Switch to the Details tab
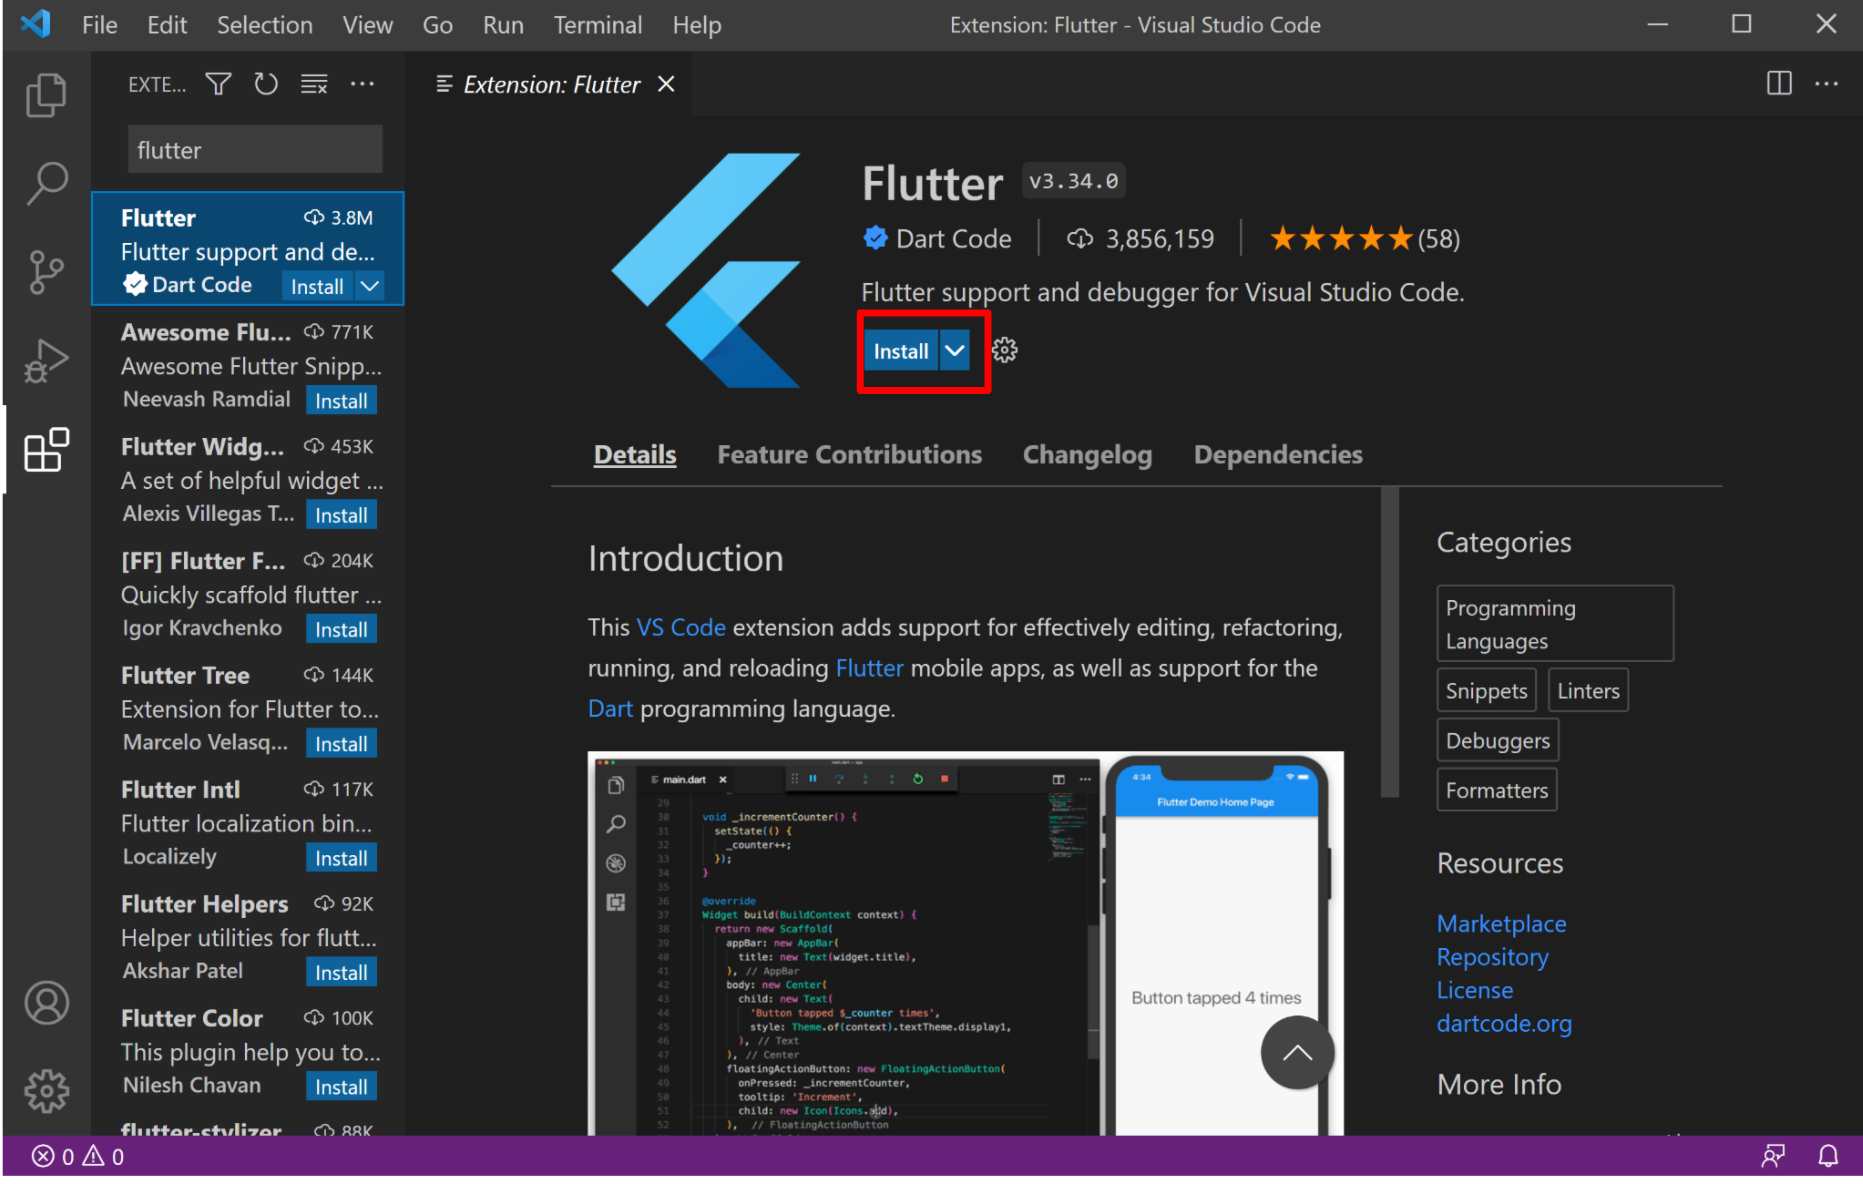This screenshot has width=1863, height=1184. (x=635, y=455)
